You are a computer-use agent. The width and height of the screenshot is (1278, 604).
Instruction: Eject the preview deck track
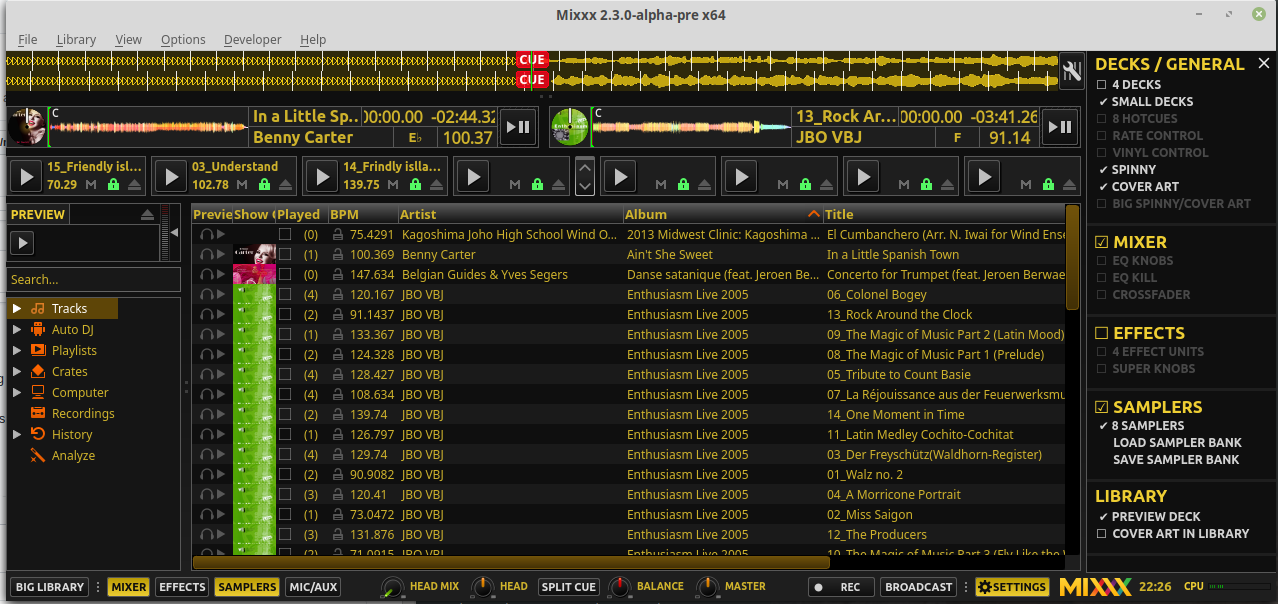point(147,215)
